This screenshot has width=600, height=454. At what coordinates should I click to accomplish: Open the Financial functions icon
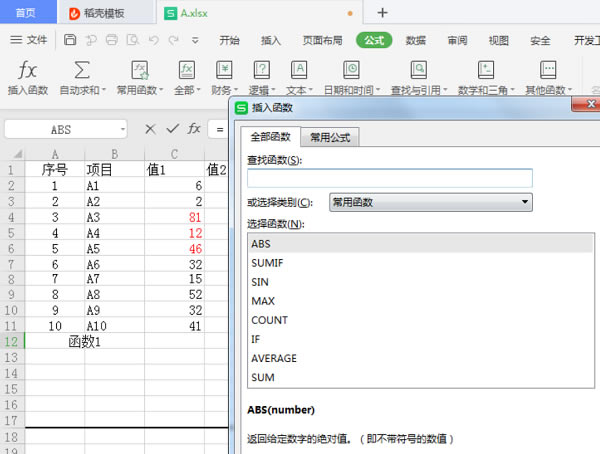point(225,70)
